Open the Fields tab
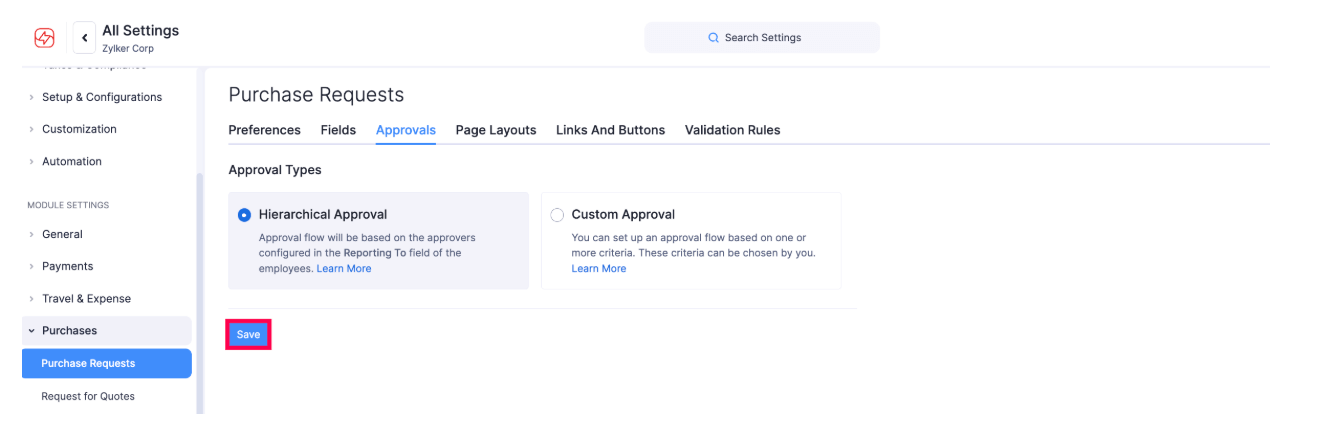This screenshot has width=1324, height=436. (x=338, y=130)
